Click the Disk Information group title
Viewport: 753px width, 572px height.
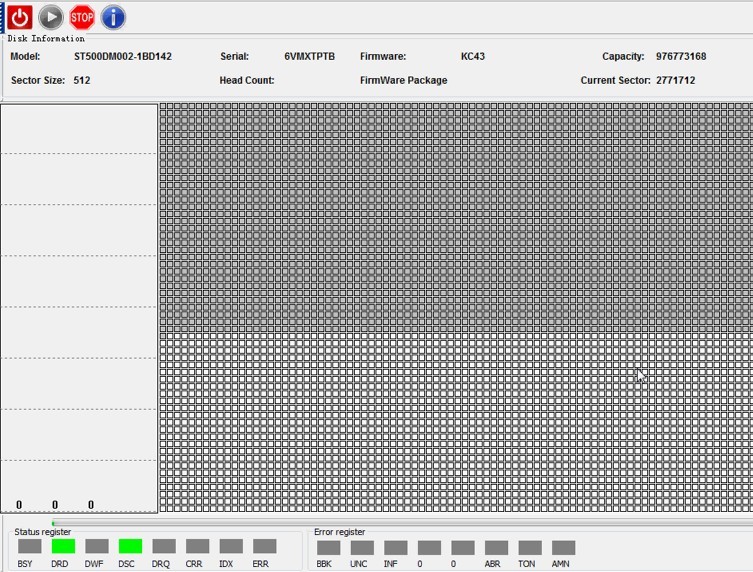coord(46,38)
